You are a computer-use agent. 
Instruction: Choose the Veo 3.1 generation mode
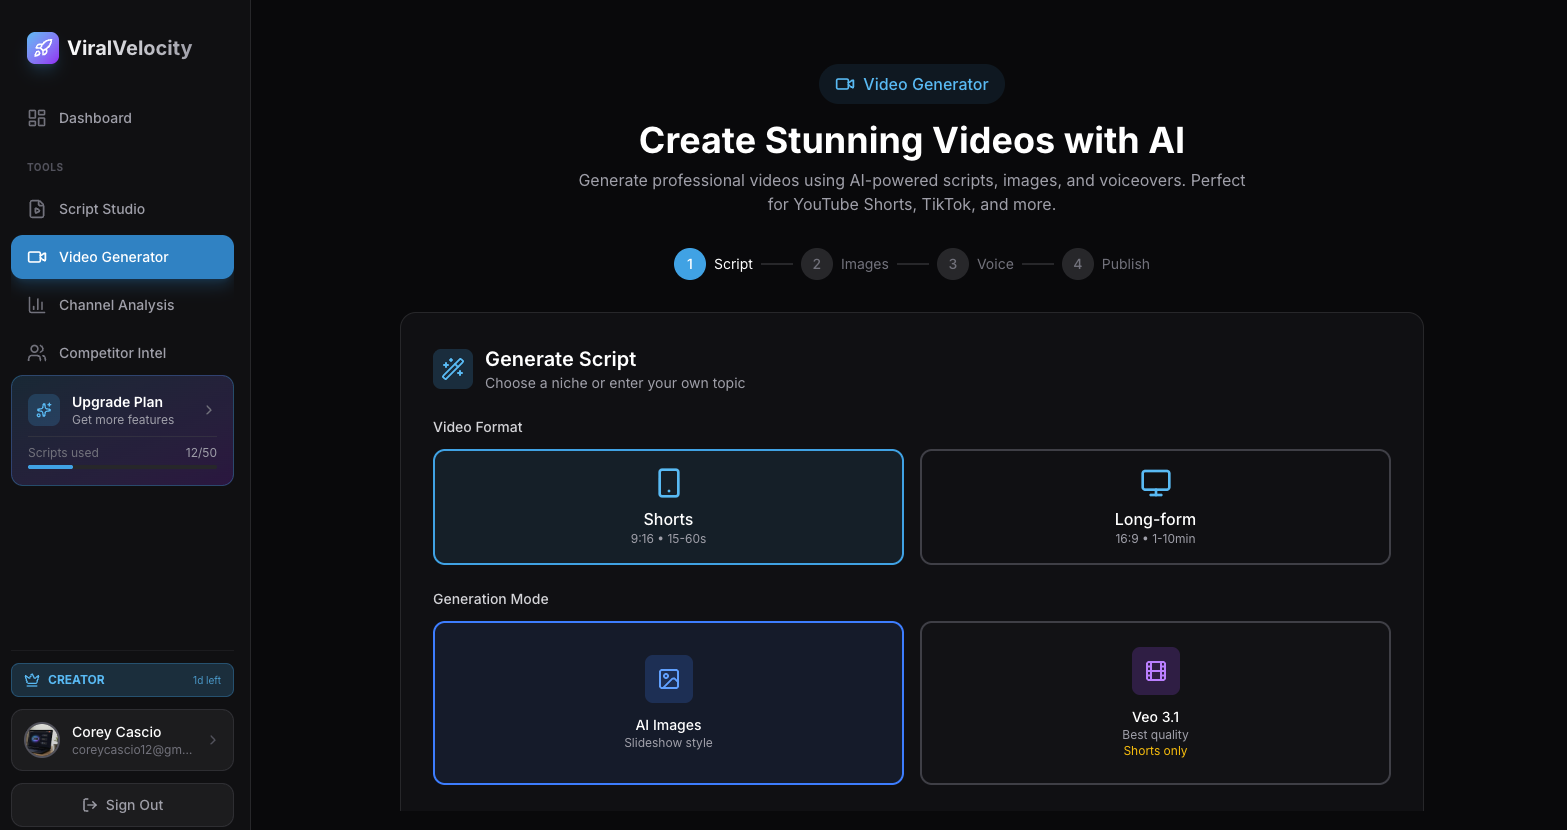coord(1155,702)
